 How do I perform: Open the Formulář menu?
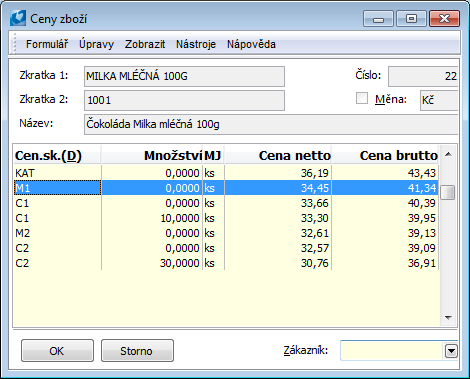[47, 44]
